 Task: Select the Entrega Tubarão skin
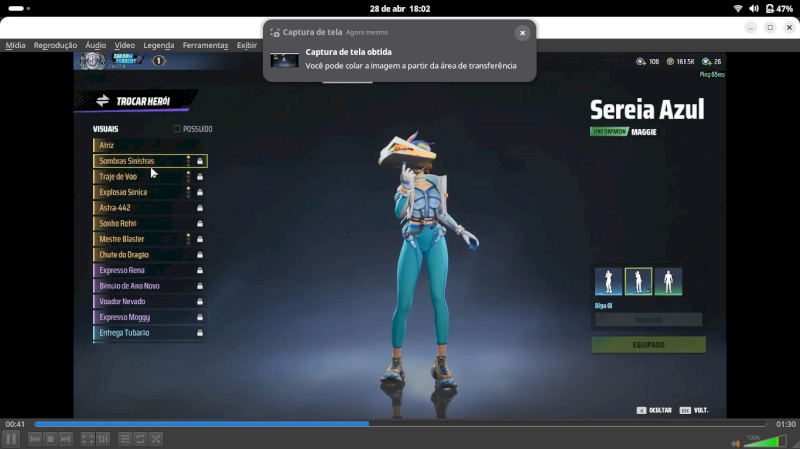[x=150, y=333]
